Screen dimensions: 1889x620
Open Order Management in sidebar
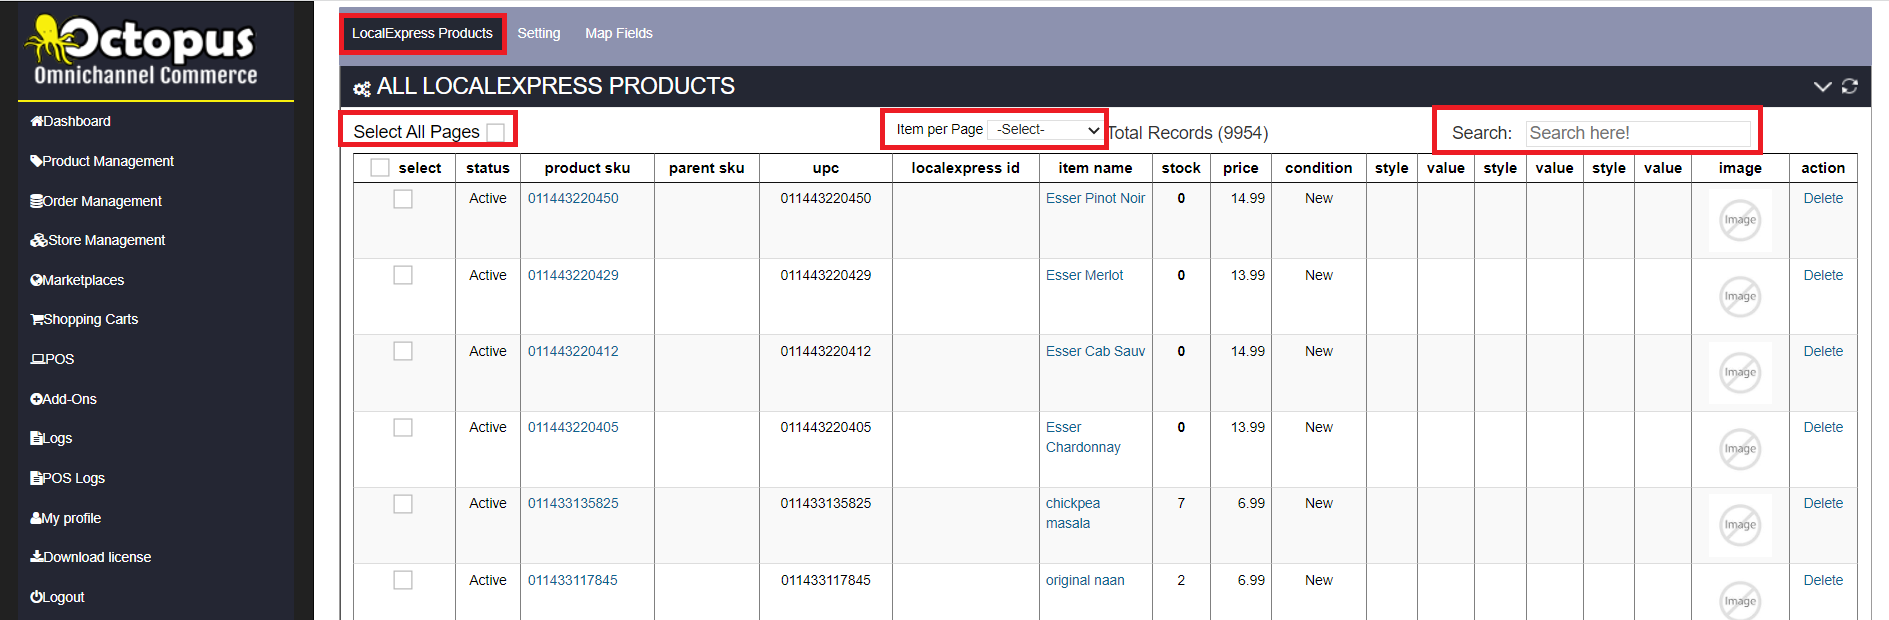96,201
